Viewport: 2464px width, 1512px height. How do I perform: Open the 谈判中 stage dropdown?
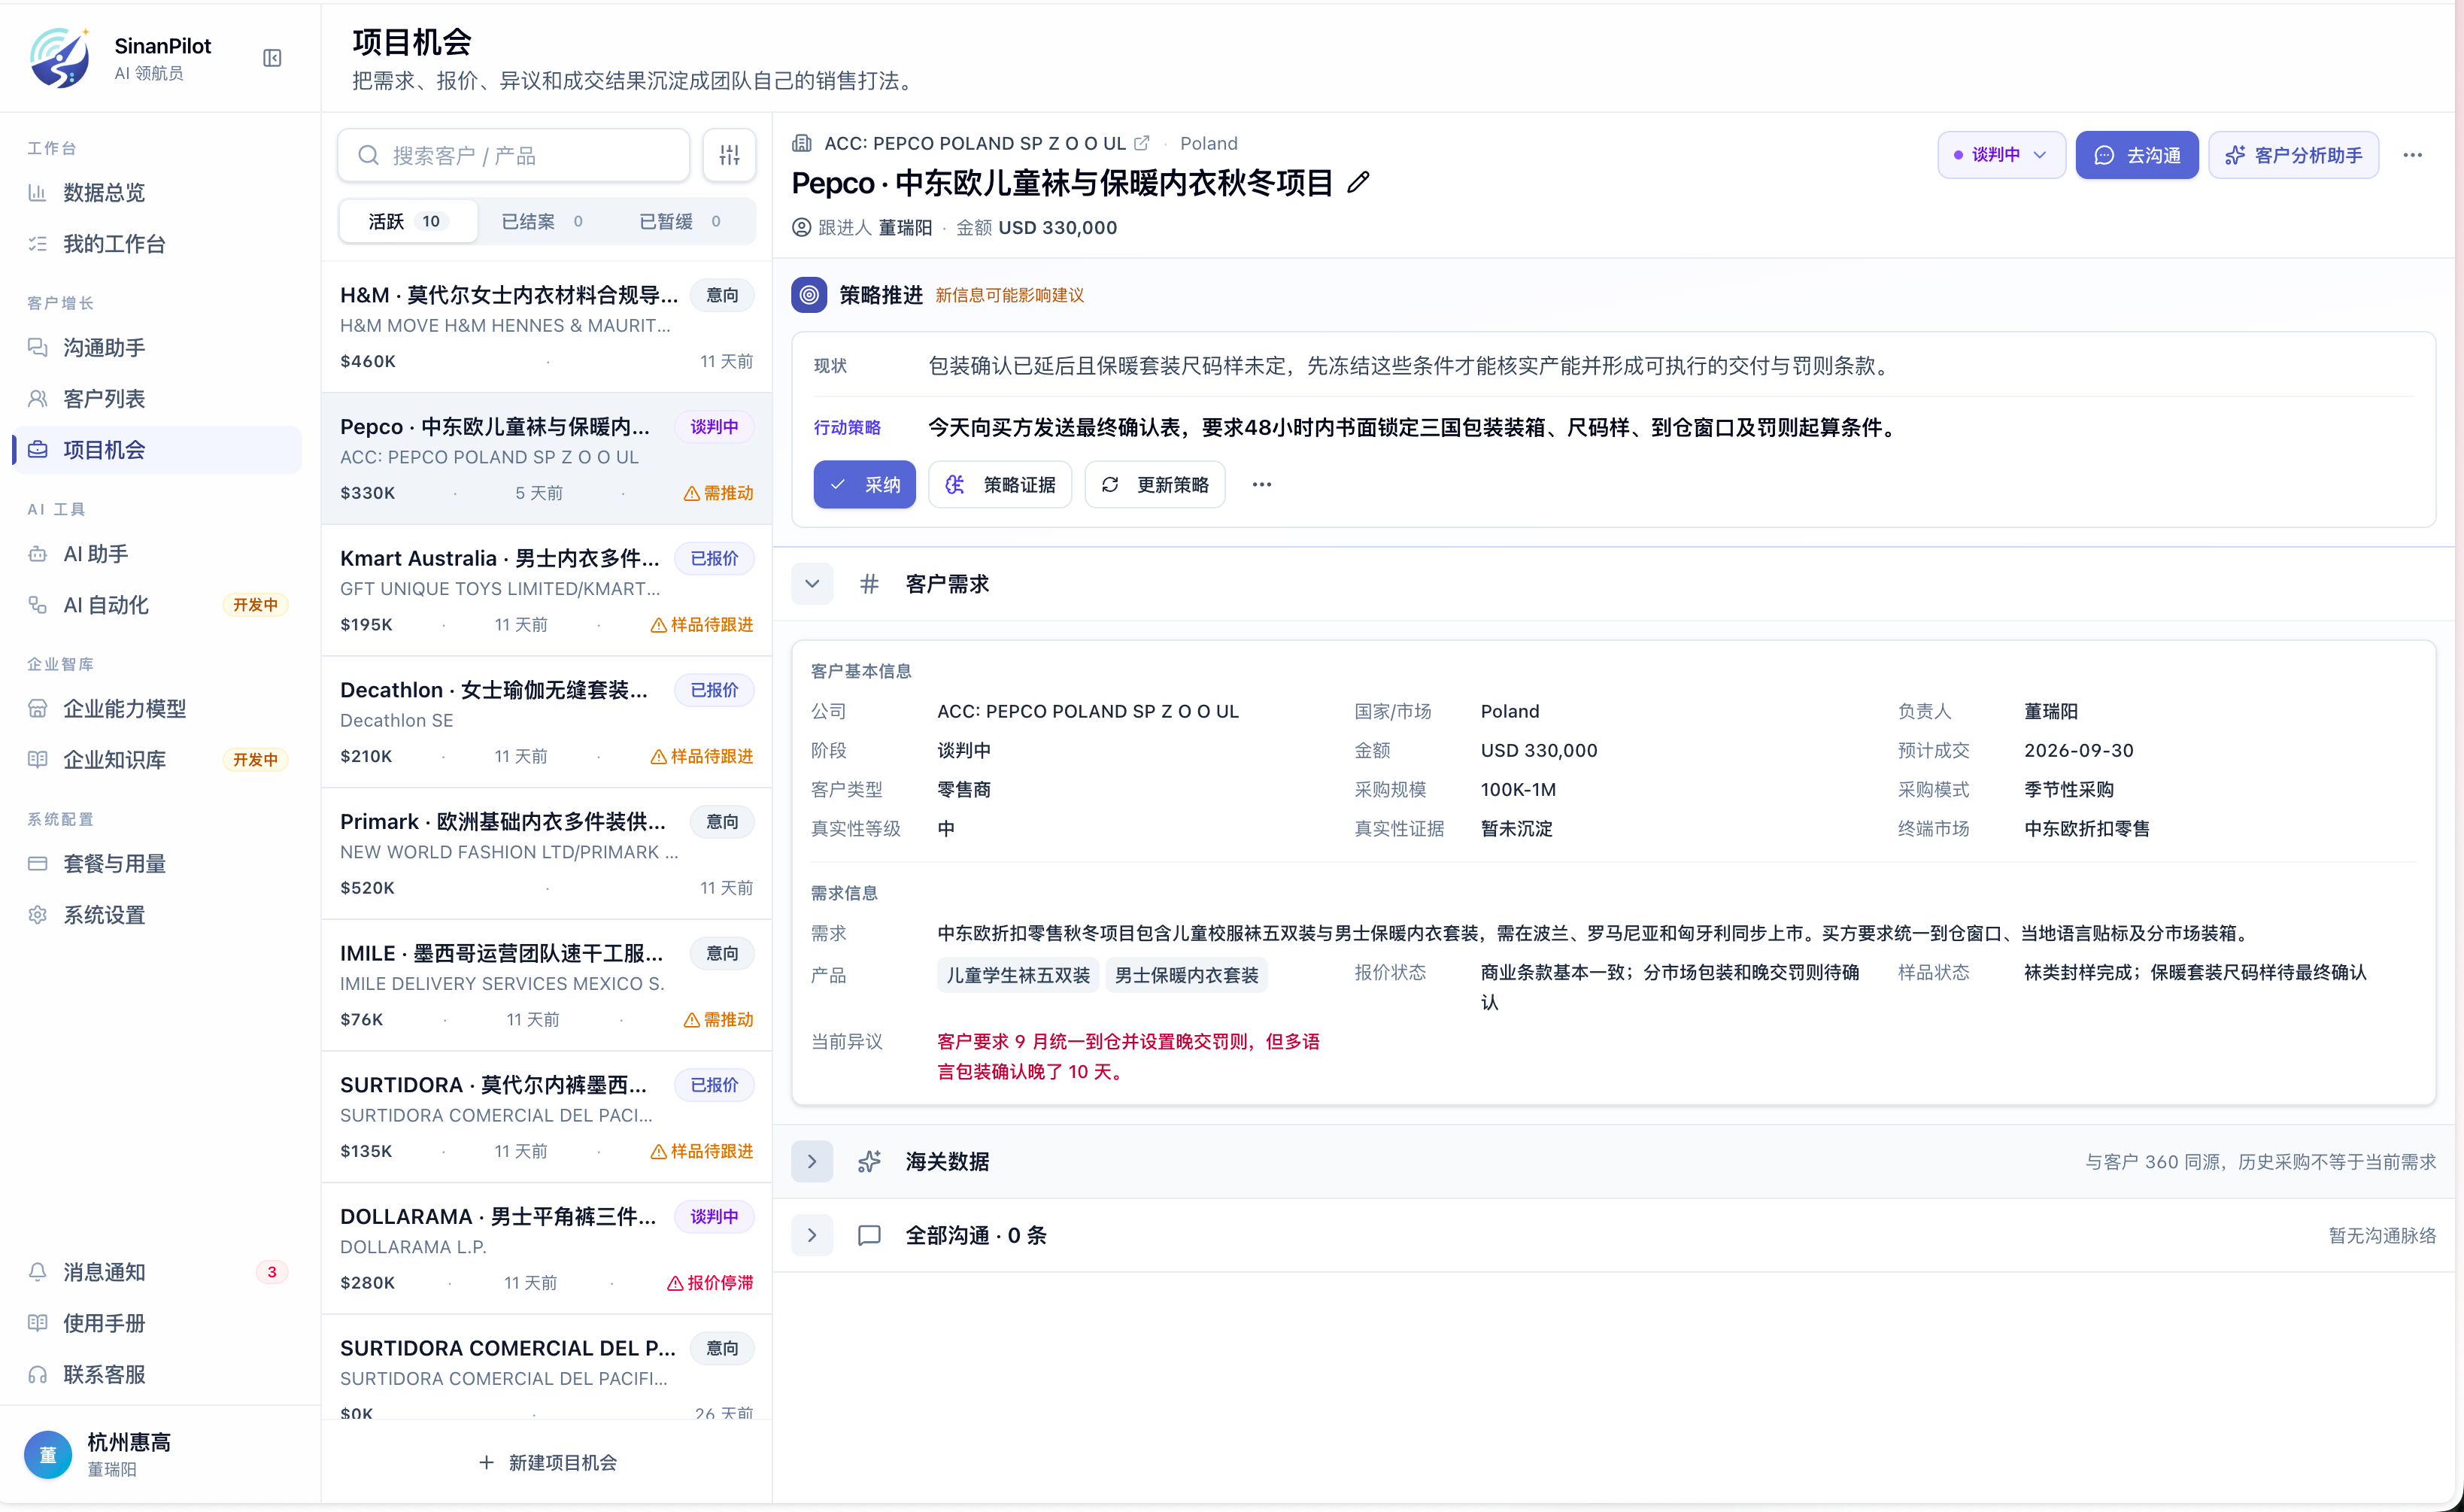click(2001, 155)
